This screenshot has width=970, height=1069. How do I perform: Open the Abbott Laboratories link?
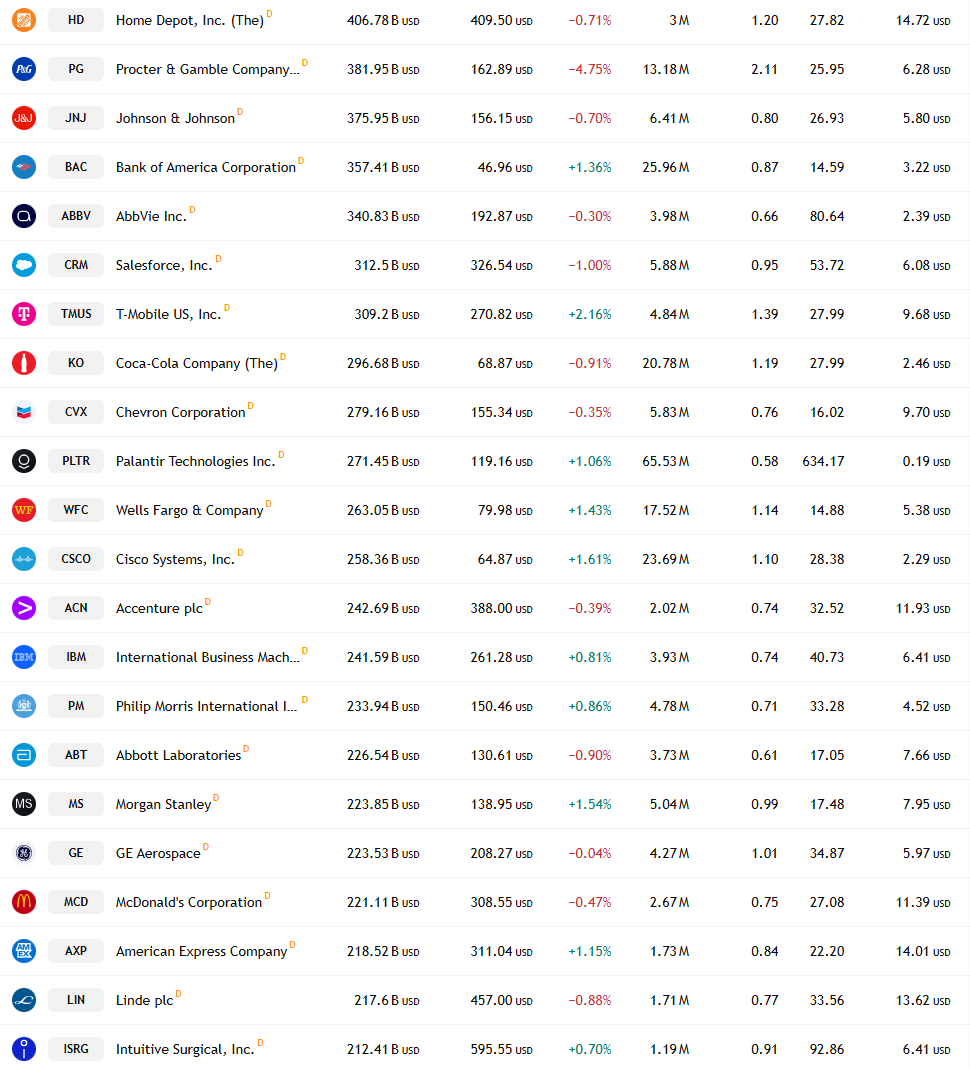(x=179, y=755)
